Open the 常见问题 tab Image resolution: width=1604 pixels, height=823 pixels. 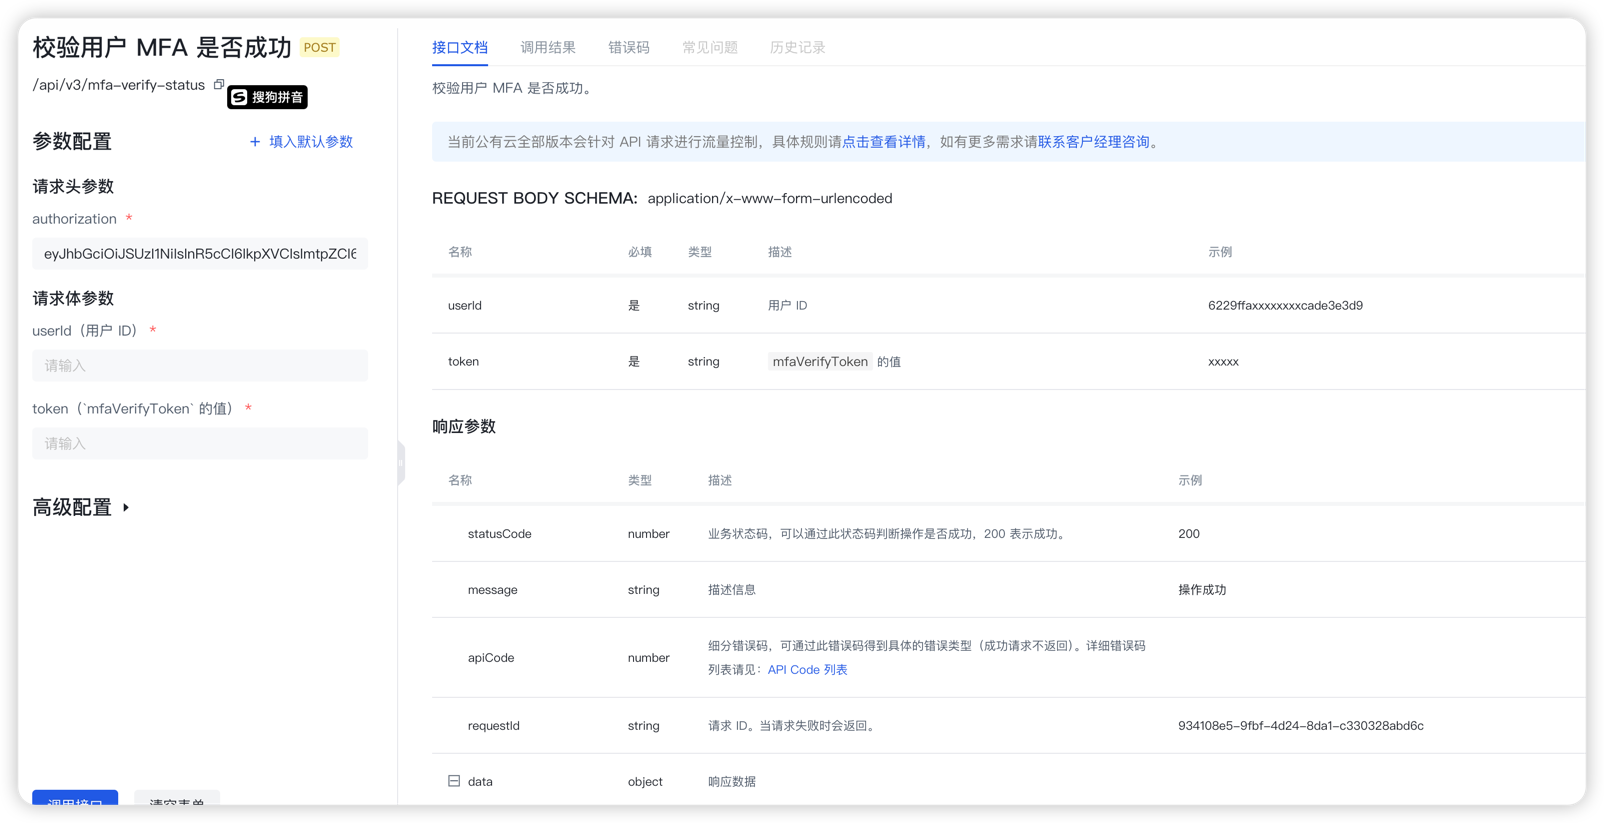pyautogui.click(x=710, y=48)
